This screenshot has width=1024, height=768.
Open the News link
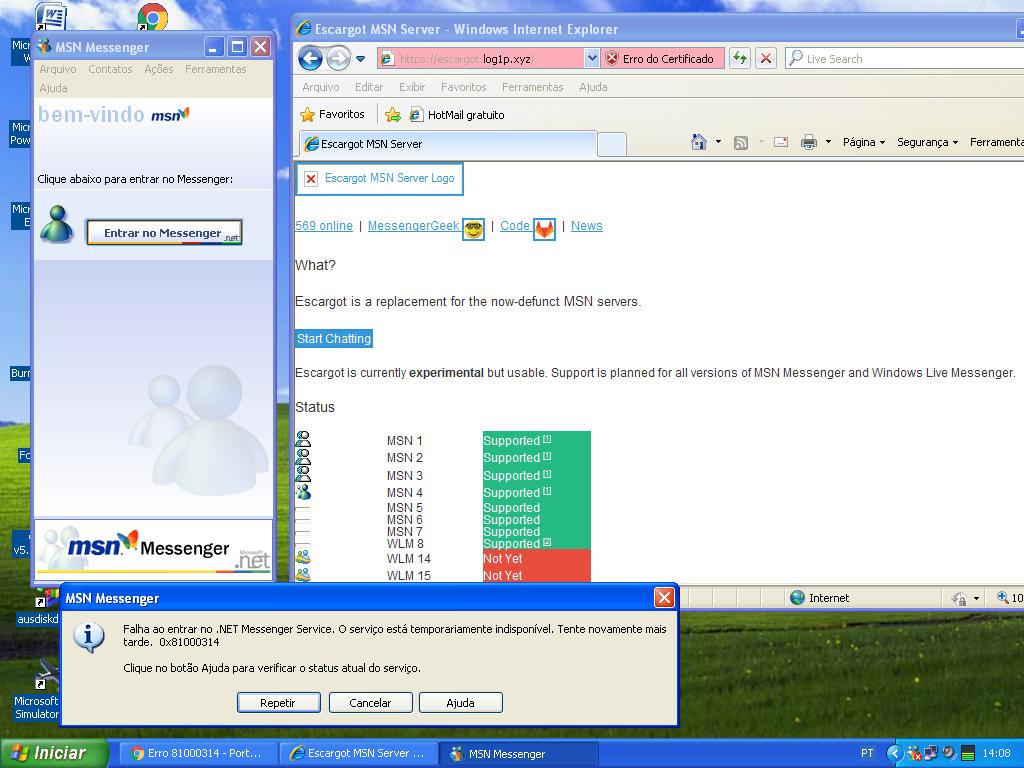(586, 226)
